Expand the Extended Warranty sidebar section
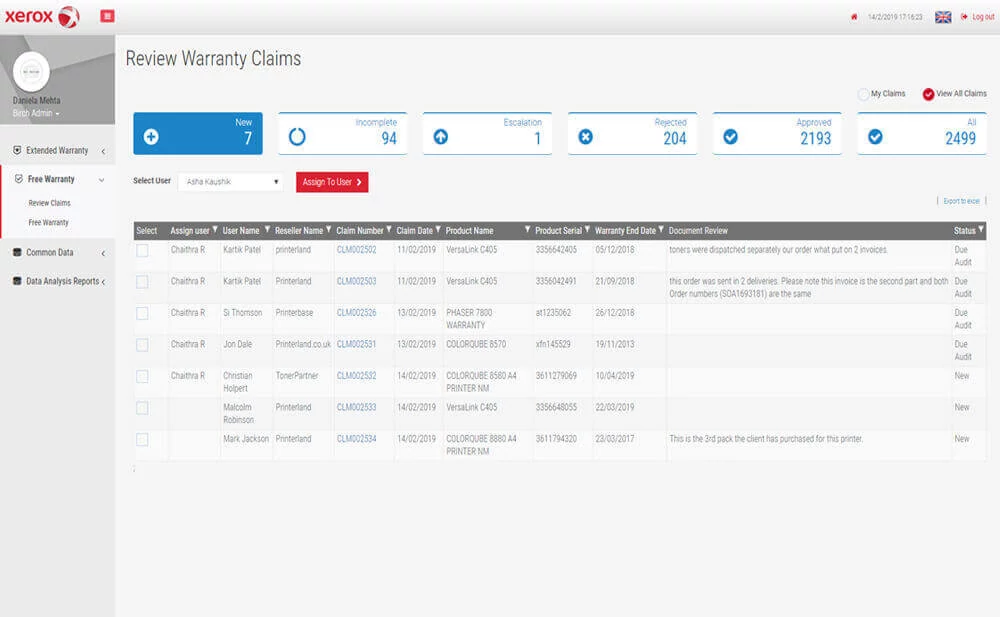The width and height of the screenshot is (1000, 617). 59,151
